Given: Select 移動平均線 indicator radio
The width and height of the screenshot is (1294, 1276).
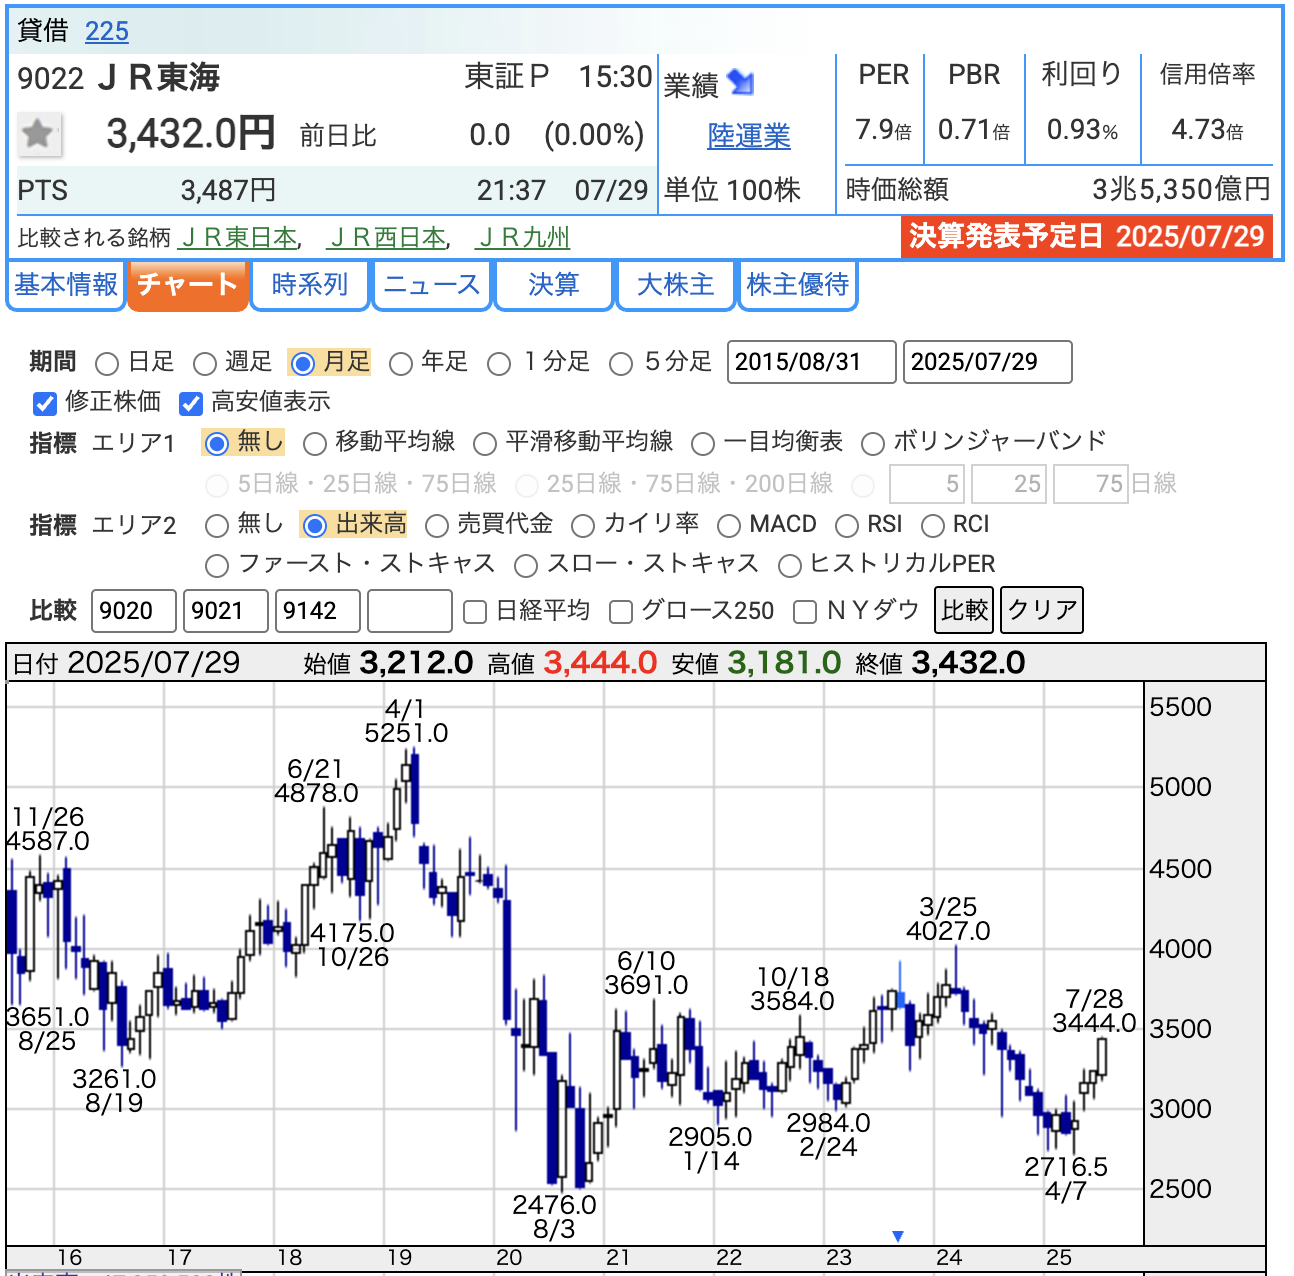Looking at the screenshot, I should click(x=314, y=443).
